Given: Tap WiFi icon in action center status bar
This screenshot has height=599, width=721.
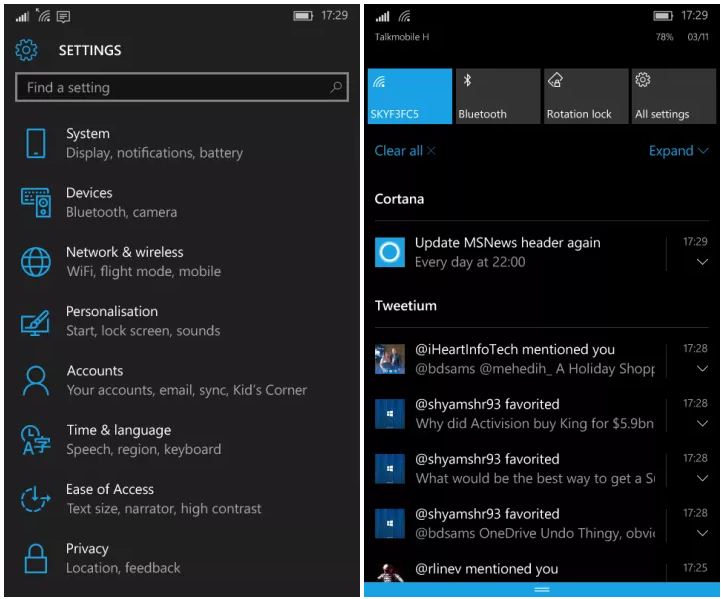Looking at the screenshot, I should click(405, 17).
